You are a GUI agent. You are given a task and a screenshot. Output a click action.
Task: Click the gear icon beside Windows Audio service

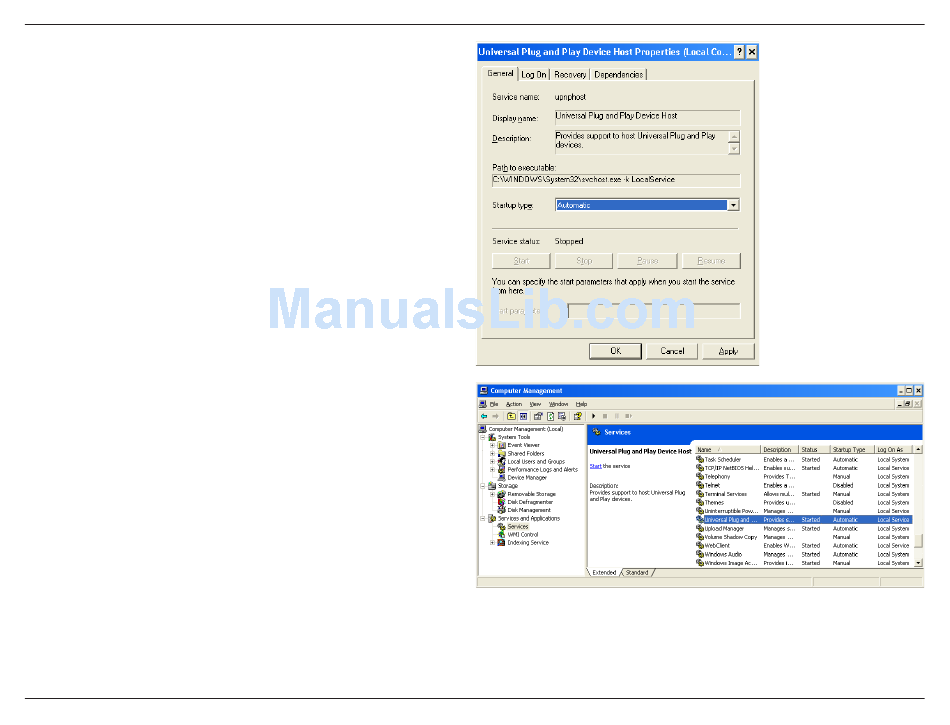coord(700,554)
